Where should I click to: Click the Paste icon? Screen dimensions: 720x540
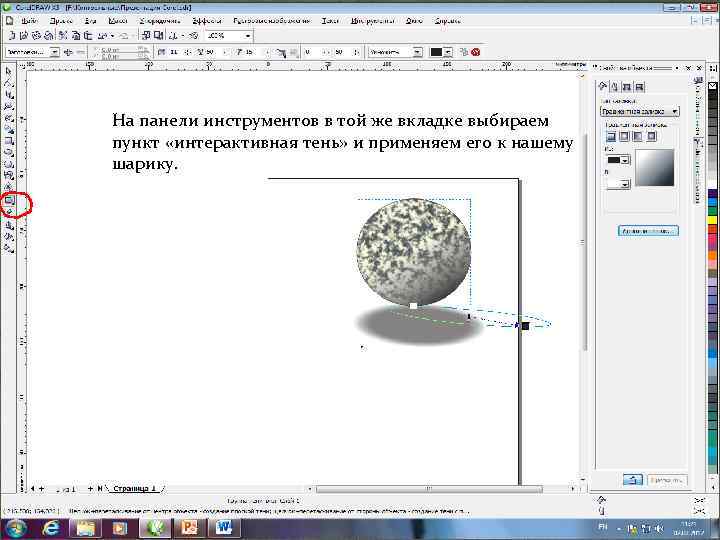87,35
